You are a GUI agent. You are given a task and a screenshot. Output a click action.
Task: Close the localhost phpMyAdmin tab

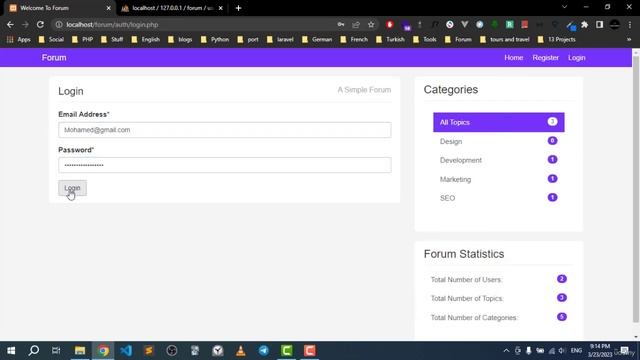pyautogui.click(x=220, y=8)
